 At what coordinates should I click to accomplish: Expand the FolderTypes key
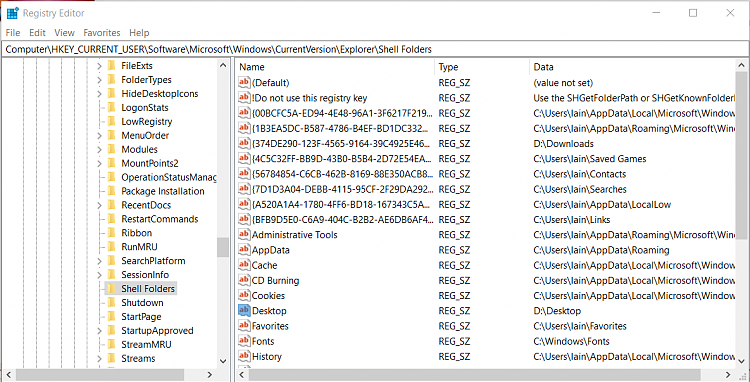tap(99, 80)
